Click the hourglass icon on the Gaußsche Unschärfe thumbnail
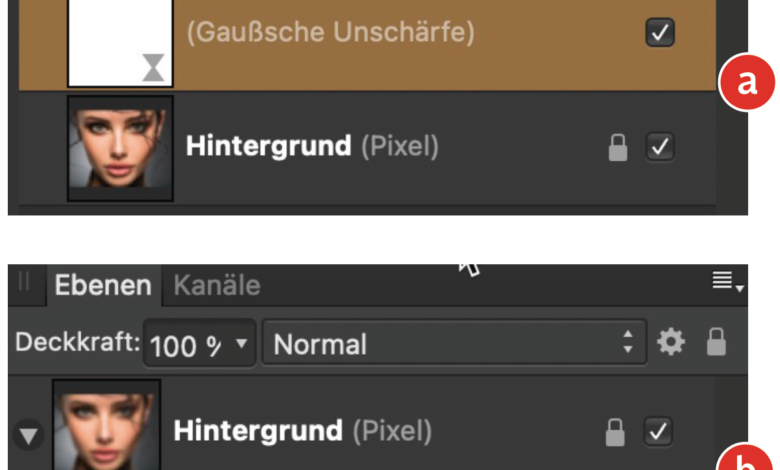 click(x=153, y=66)
